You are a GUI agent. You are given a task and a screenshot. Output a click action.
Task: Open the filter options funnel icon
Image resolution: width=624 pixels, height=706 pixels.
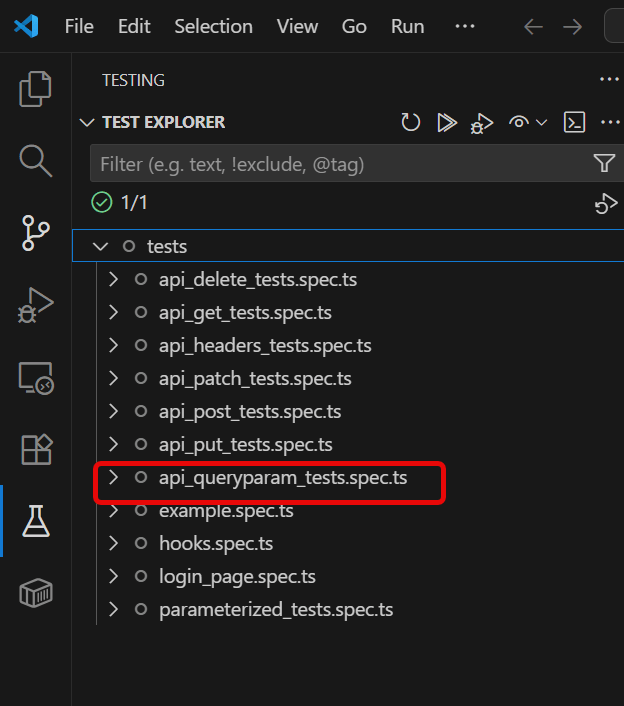pos(604,163)
